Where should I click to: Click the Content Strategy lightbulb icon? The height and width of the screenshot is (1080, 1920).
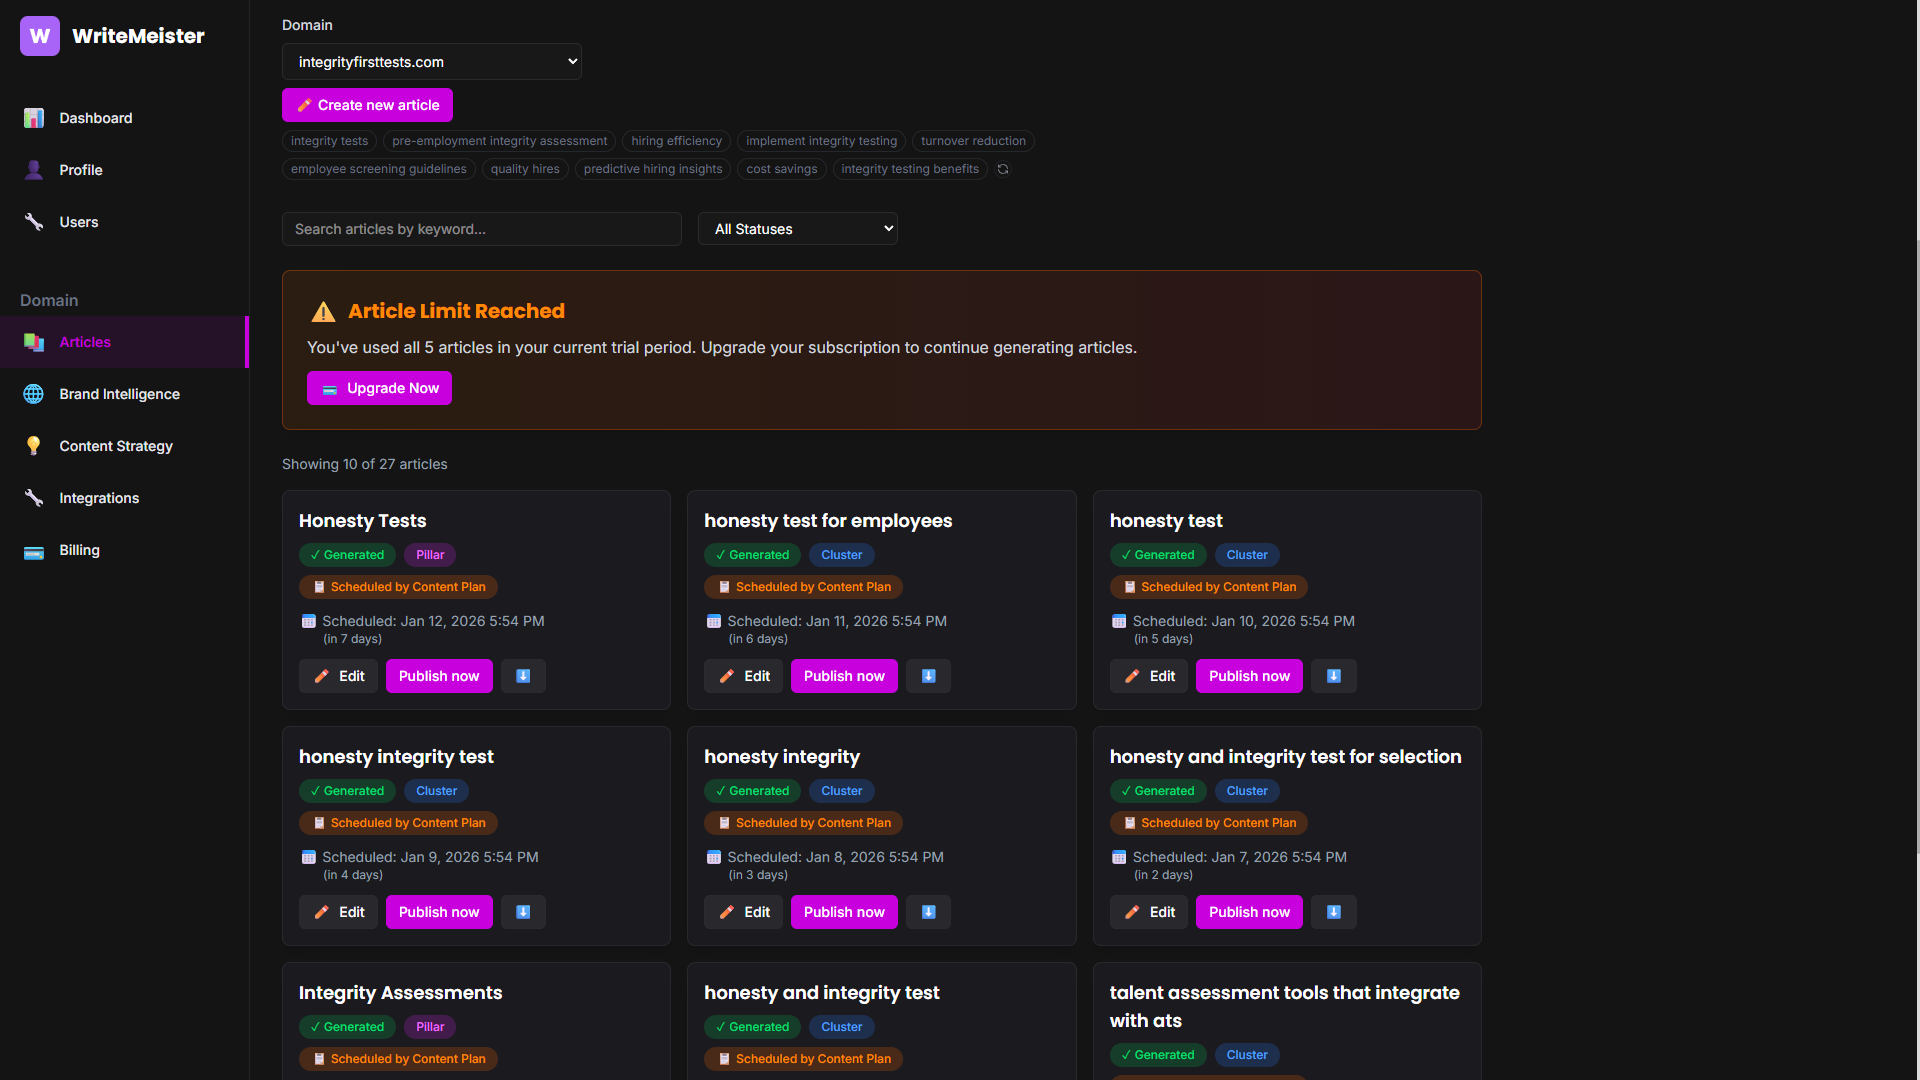(x=34, y=446)
